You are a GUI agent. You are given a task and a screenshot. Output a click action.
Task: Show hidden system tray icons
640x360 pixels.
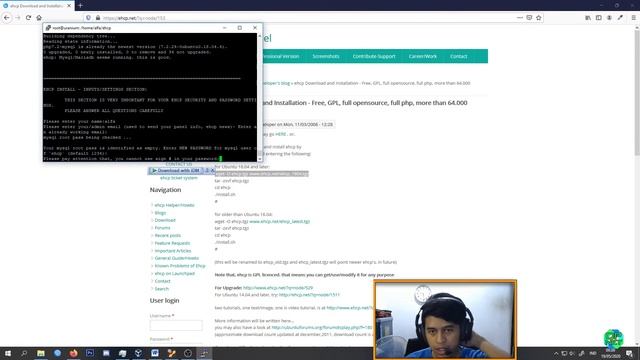(556, 353)
